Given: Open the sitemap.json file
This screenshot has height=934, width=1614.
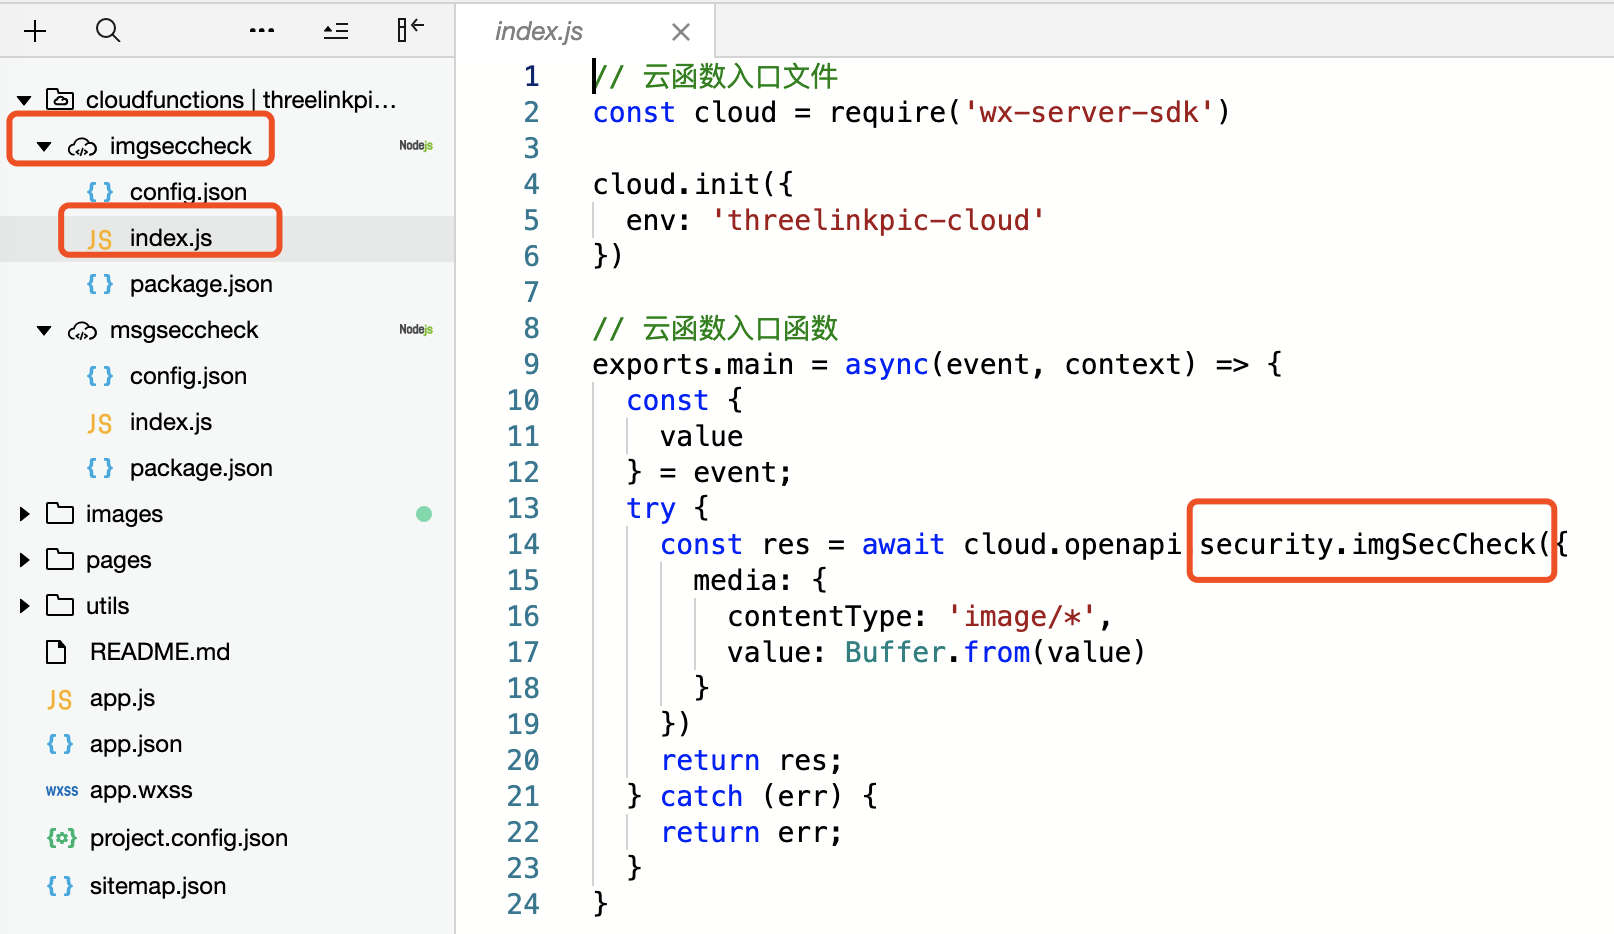Looking at the screenshot, I should [158, 886].
